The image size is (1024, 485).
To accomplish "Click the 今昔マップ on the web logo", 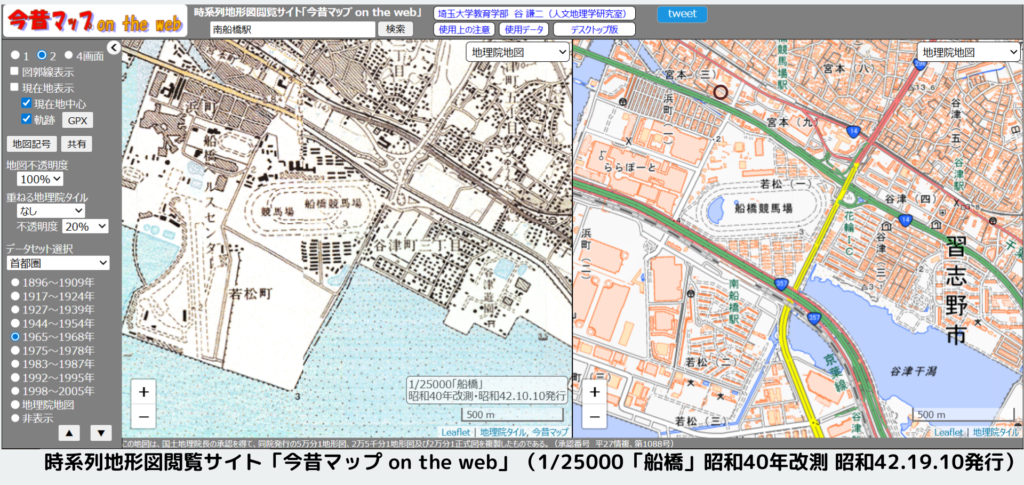I will (93, 22).
